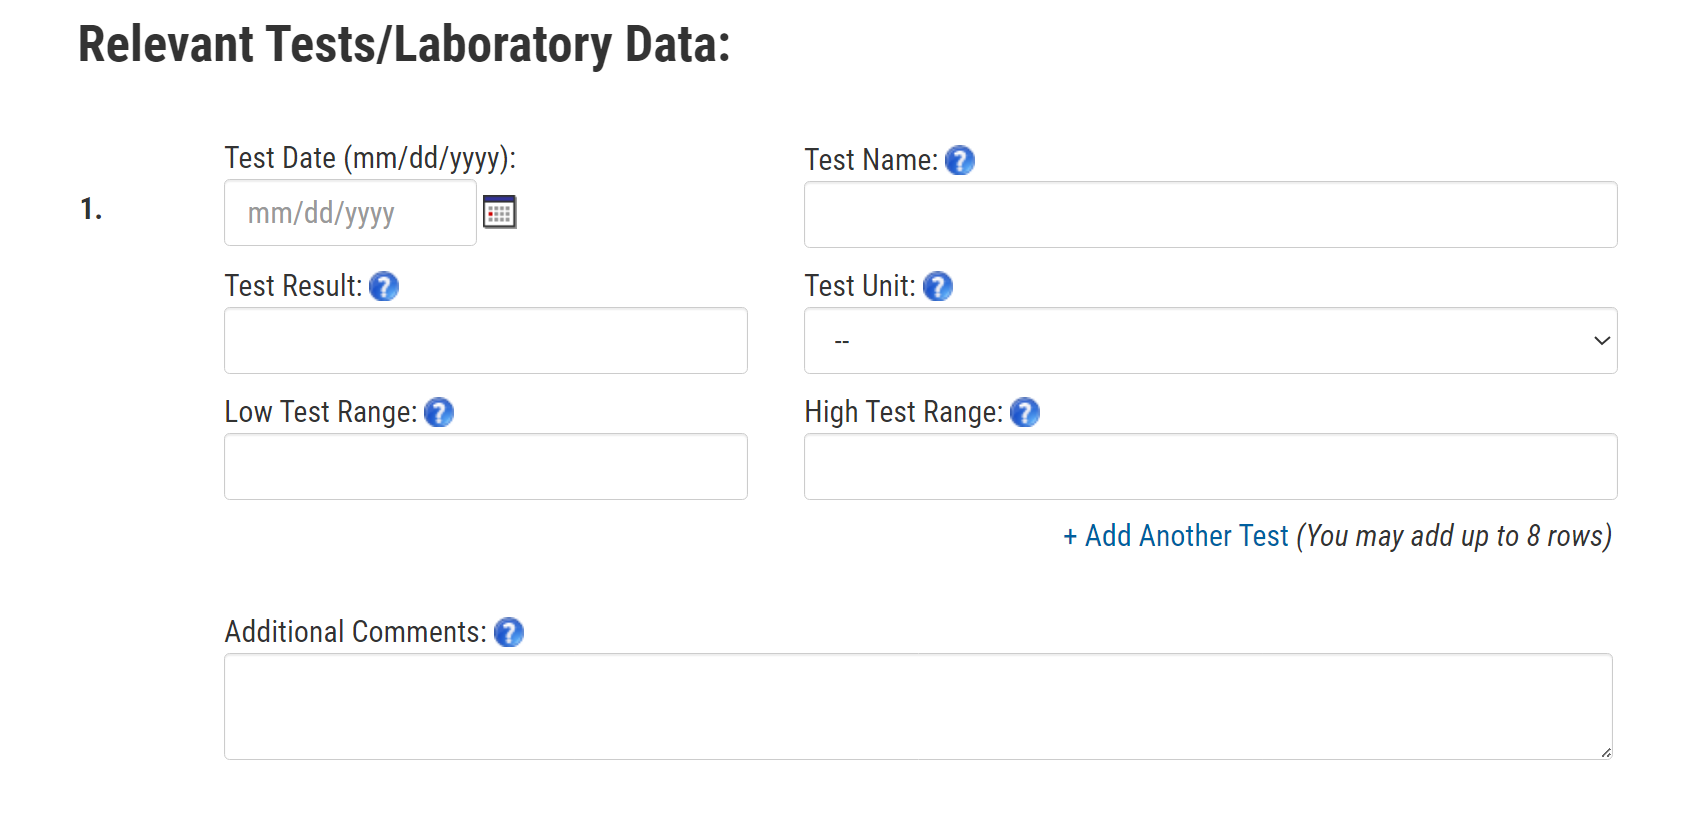Click into the Test Name text box
The image size is (1687, 821).
(x=1210, y=214)
